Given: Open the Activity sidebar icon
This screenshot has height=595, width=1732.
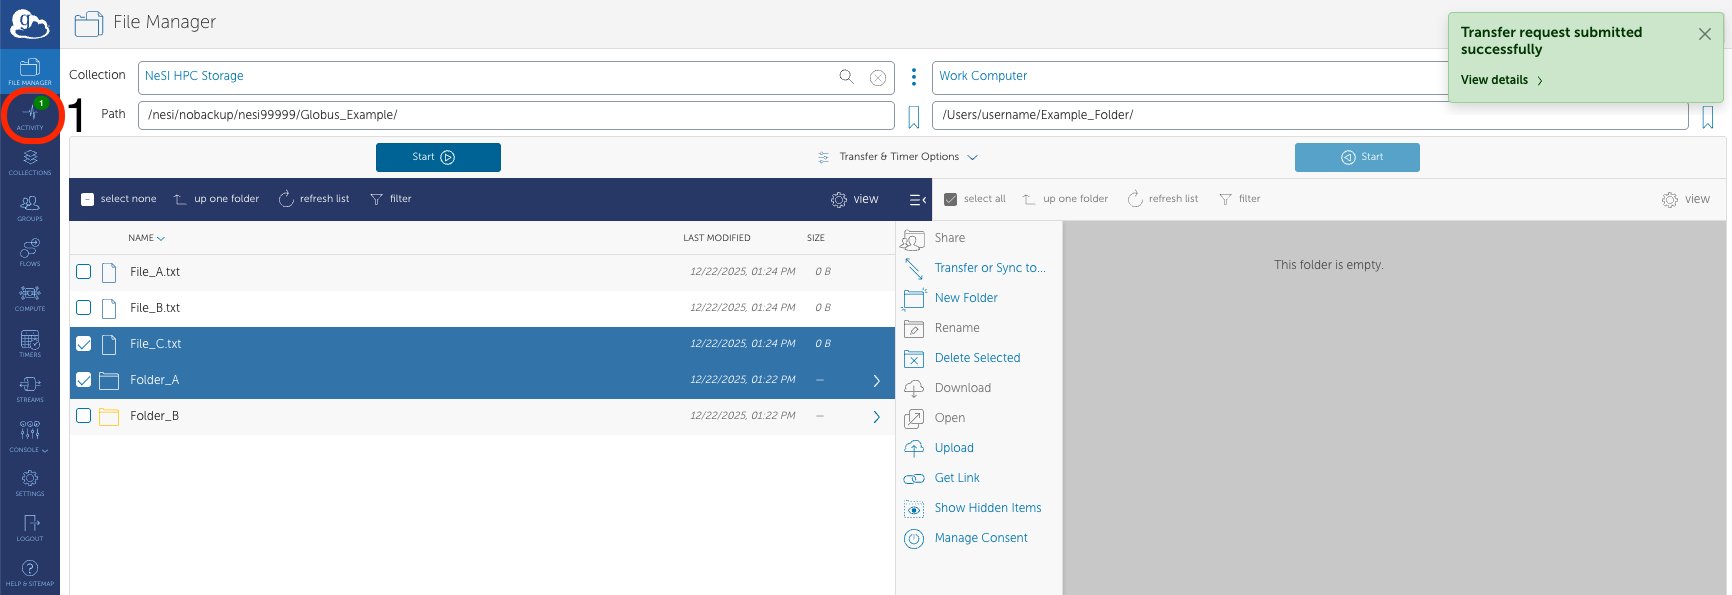Looking at the screenshot, I should (x=30, y=115).
